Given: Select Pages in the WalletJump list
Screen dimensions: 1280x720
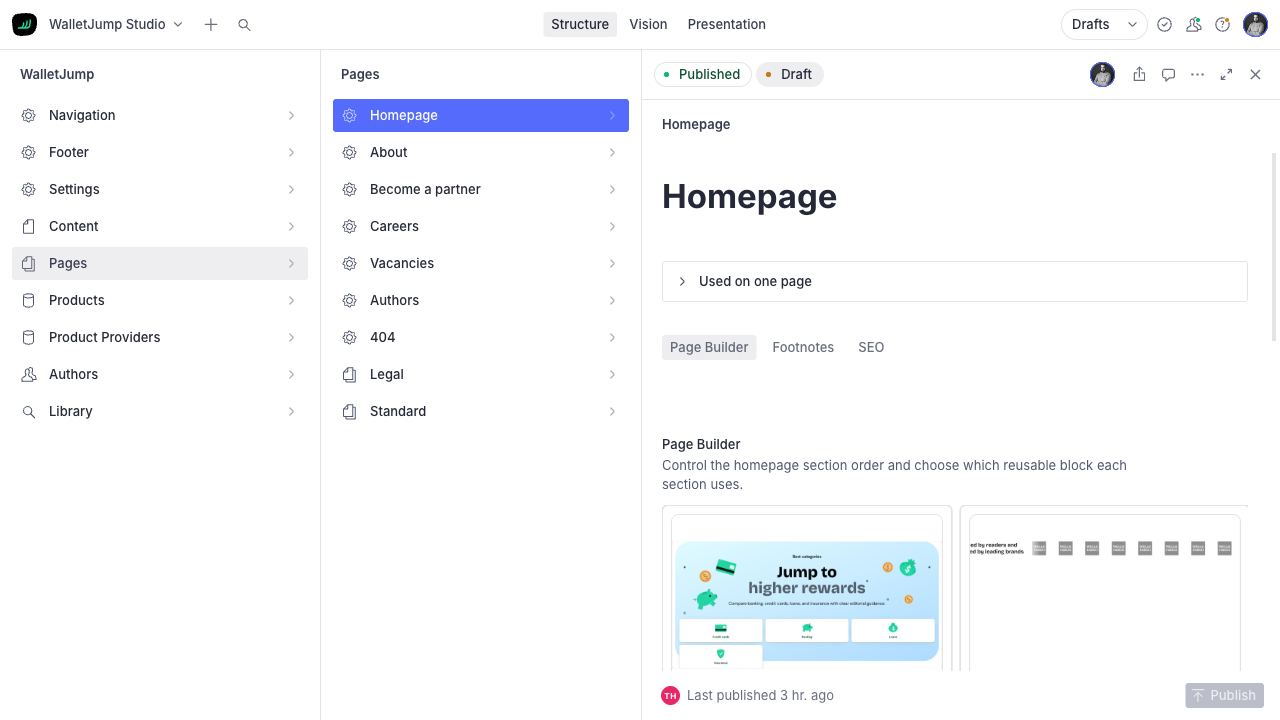Looking at the screenshot, I should [x=160, y=263].
